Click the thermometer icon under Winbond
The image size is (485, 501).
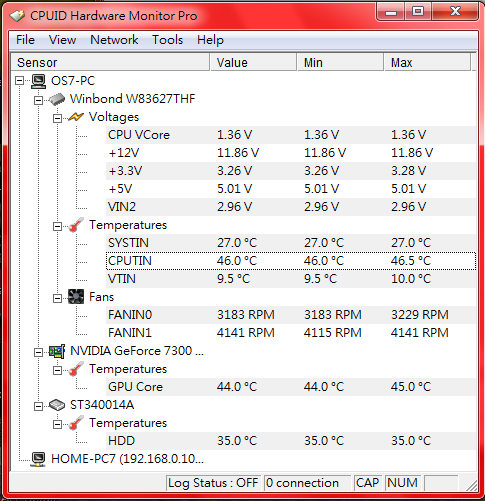click(x=76, y=225)
